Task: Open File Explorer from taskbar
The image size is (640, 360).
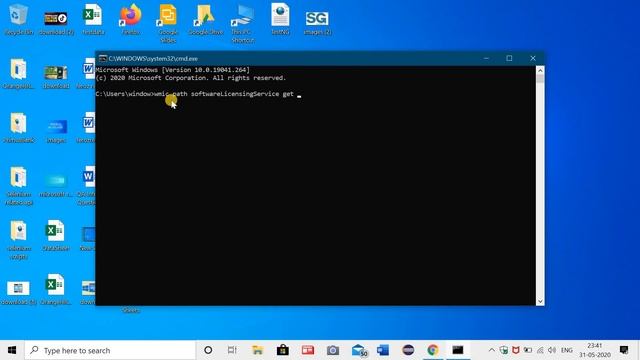Action: [x=258, y=350]
